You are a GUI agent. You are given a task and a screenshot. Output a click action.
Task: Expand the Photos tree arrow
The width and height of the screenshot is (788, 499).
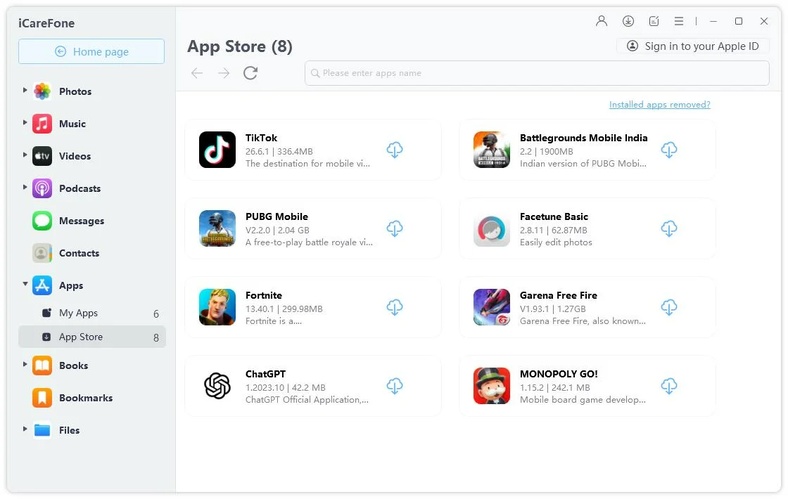[25, 90]
